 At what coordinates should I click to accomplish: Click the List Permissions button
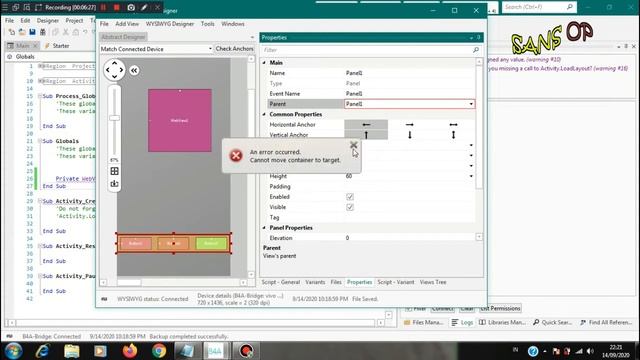pyautogui.click(x=500, y=308)
